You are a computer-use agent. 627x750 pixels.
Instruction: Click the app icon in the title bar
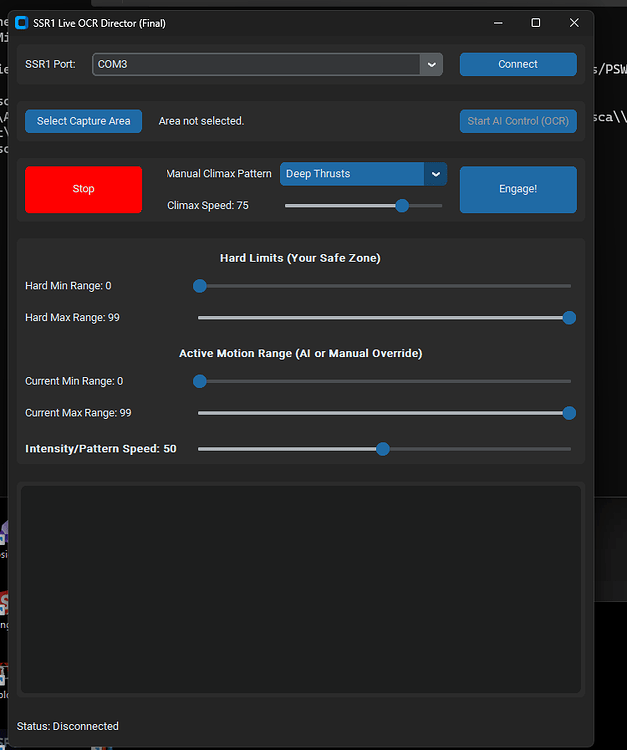(21, 23)
